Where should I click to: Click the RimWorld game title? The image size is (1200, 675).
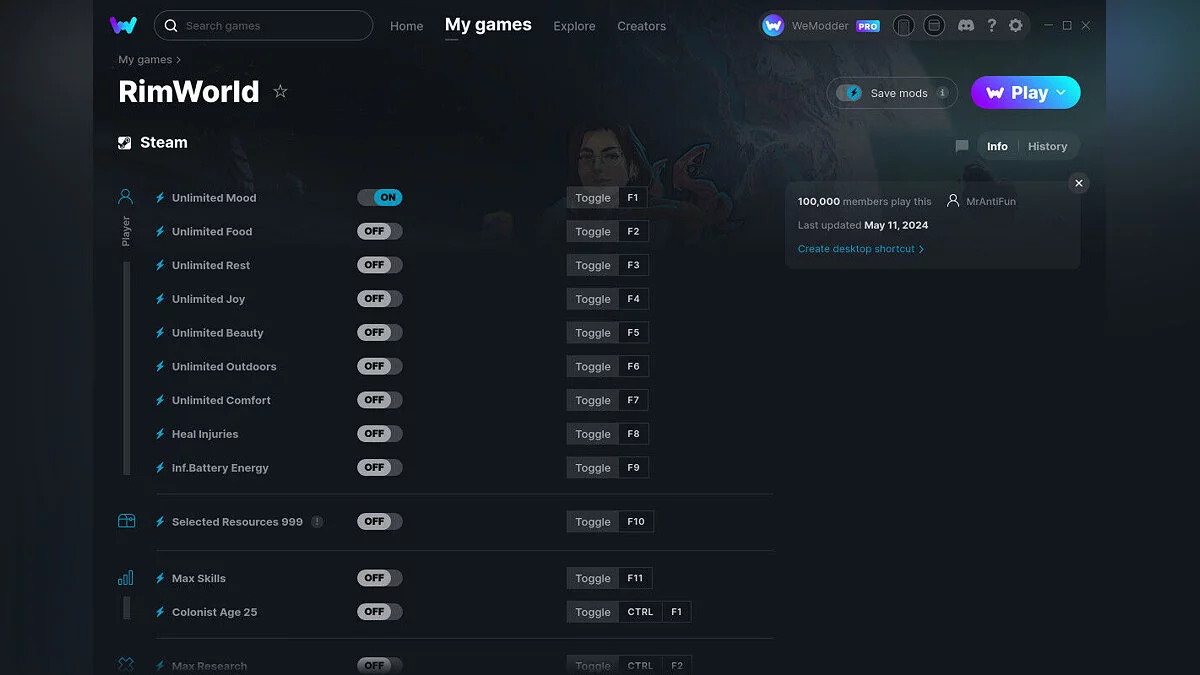point(188,92)
